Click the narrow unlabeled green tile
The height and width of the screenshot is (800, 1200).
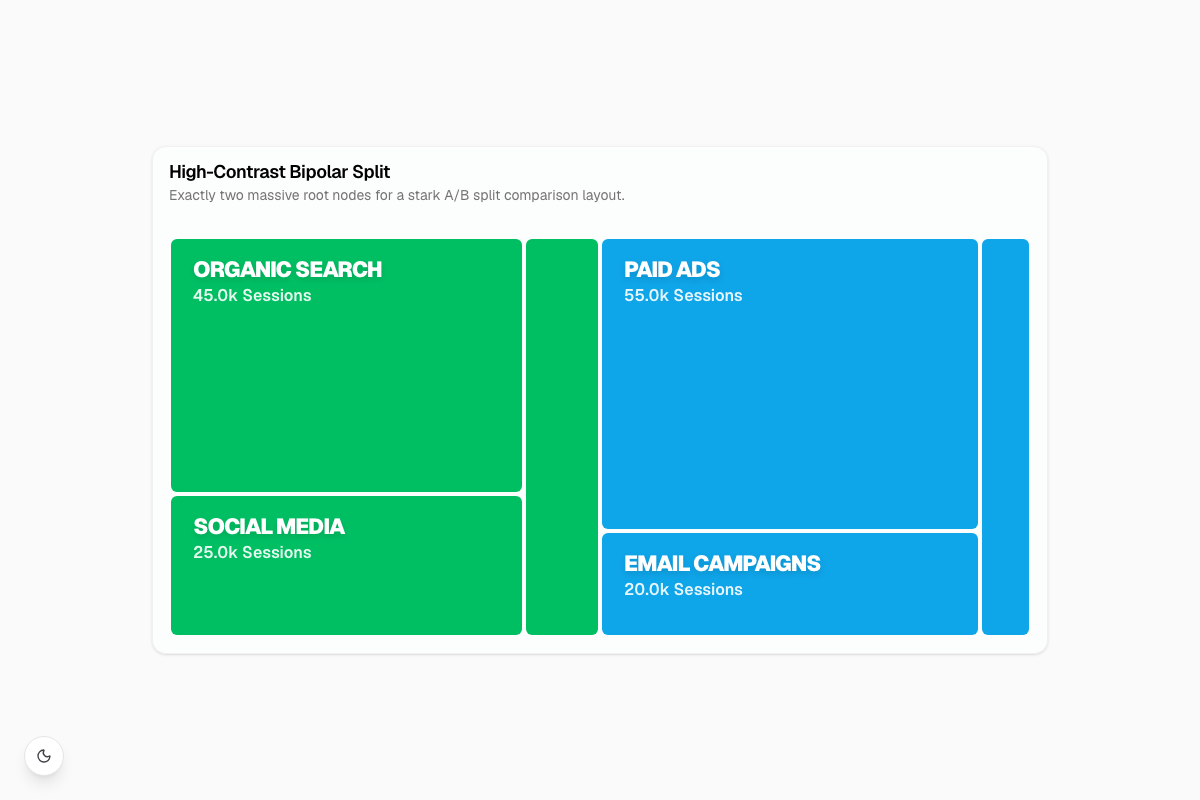pos(562,437)
